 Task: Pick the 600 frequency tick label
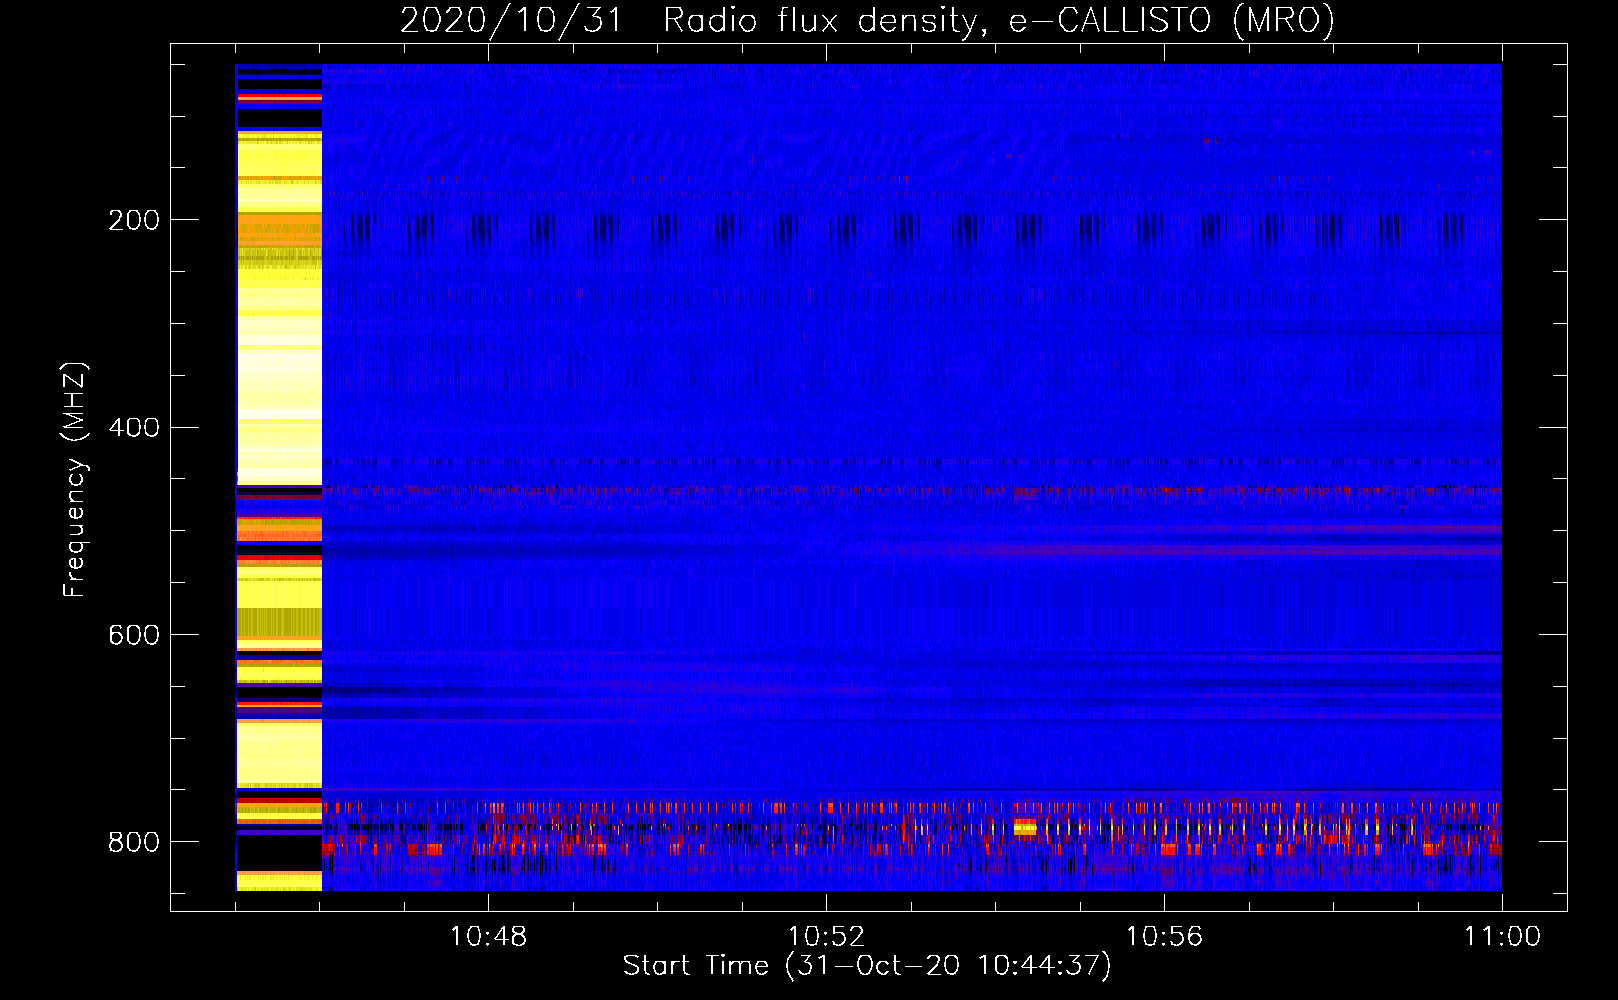134,636
